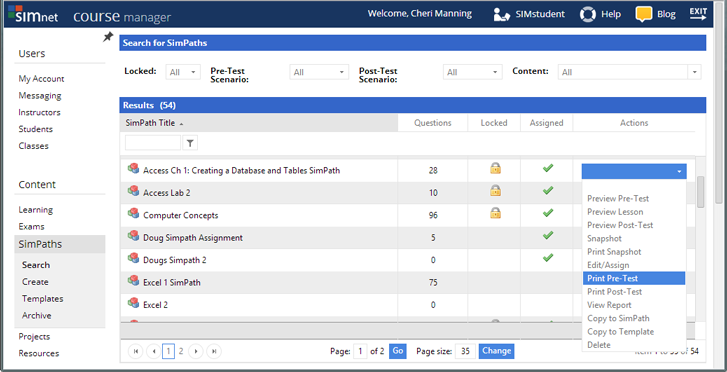Choose Delete in actions menu
Image resolution: width=727 pixels, height=372 pixels.
(x=599, y=345)
